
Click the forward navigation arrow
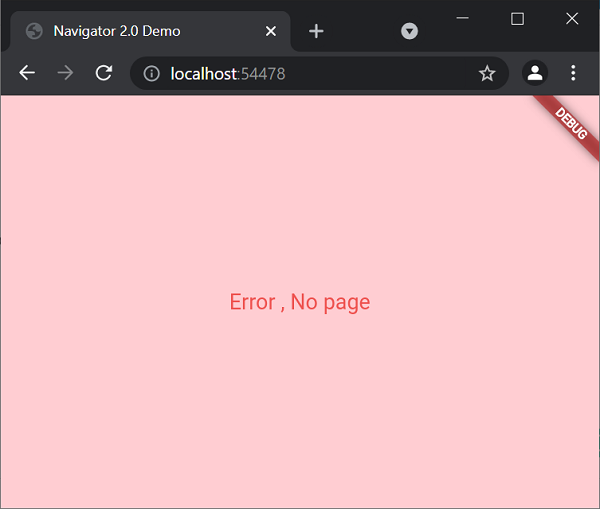click(65, 73)
